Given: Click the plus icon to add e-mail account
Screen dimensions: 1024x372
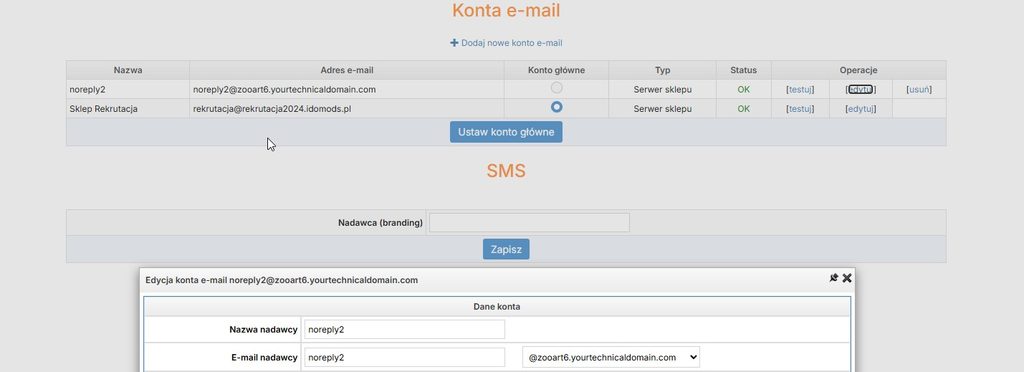Looking at the screenshot, I should click(454, 43).
